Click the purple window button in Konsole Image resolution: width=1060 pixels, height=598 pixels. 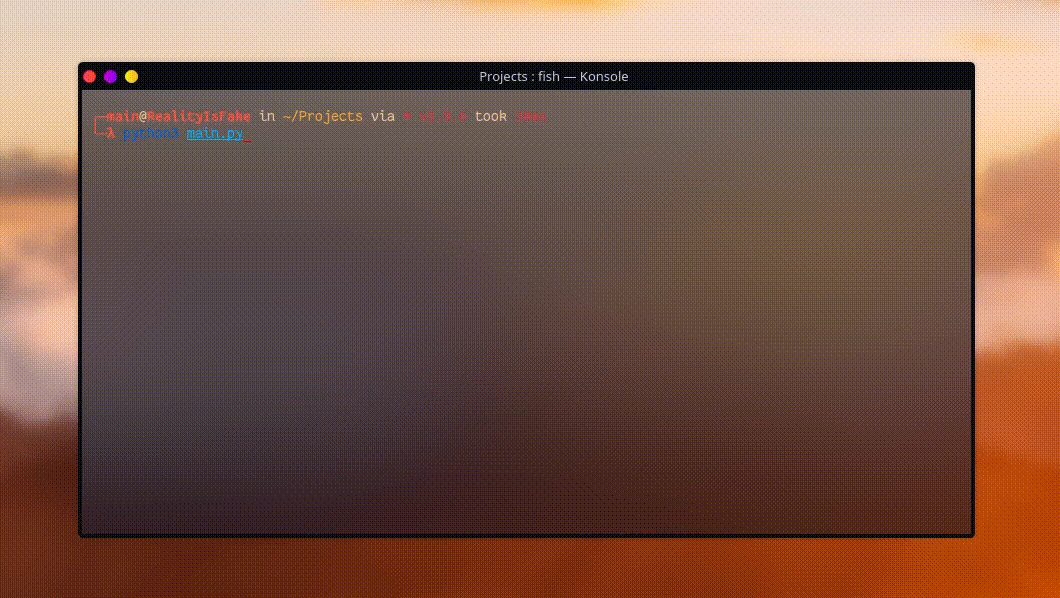click(x=110, y=77)
